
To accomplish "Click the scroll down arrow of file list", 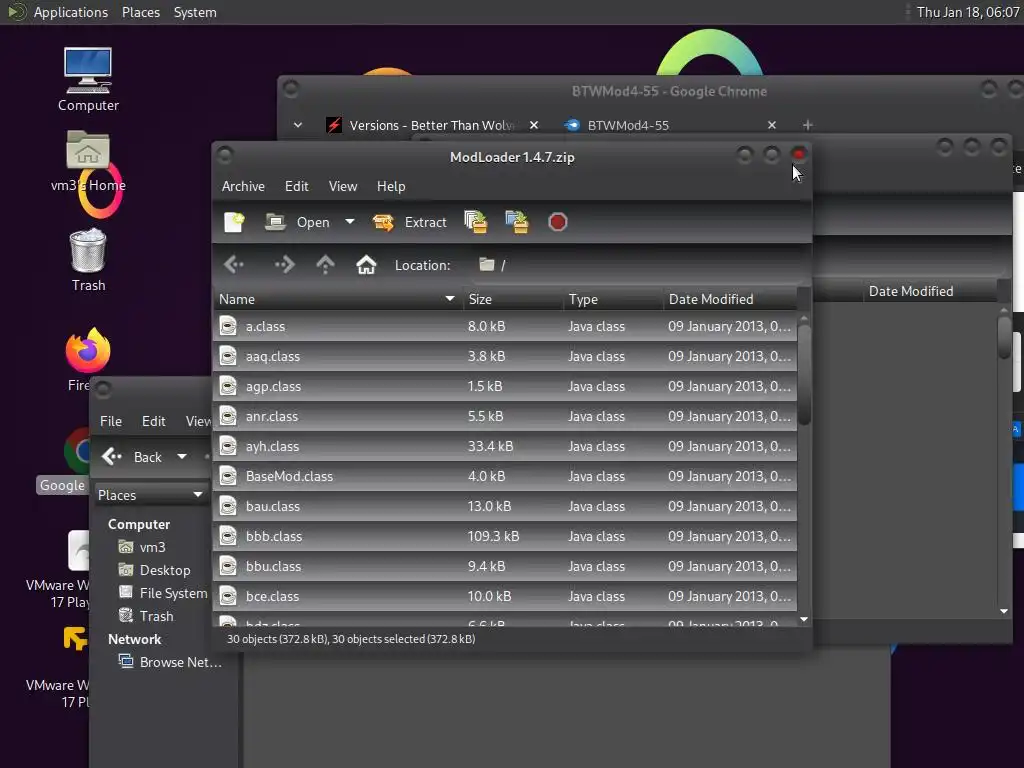I will point(804,618).
